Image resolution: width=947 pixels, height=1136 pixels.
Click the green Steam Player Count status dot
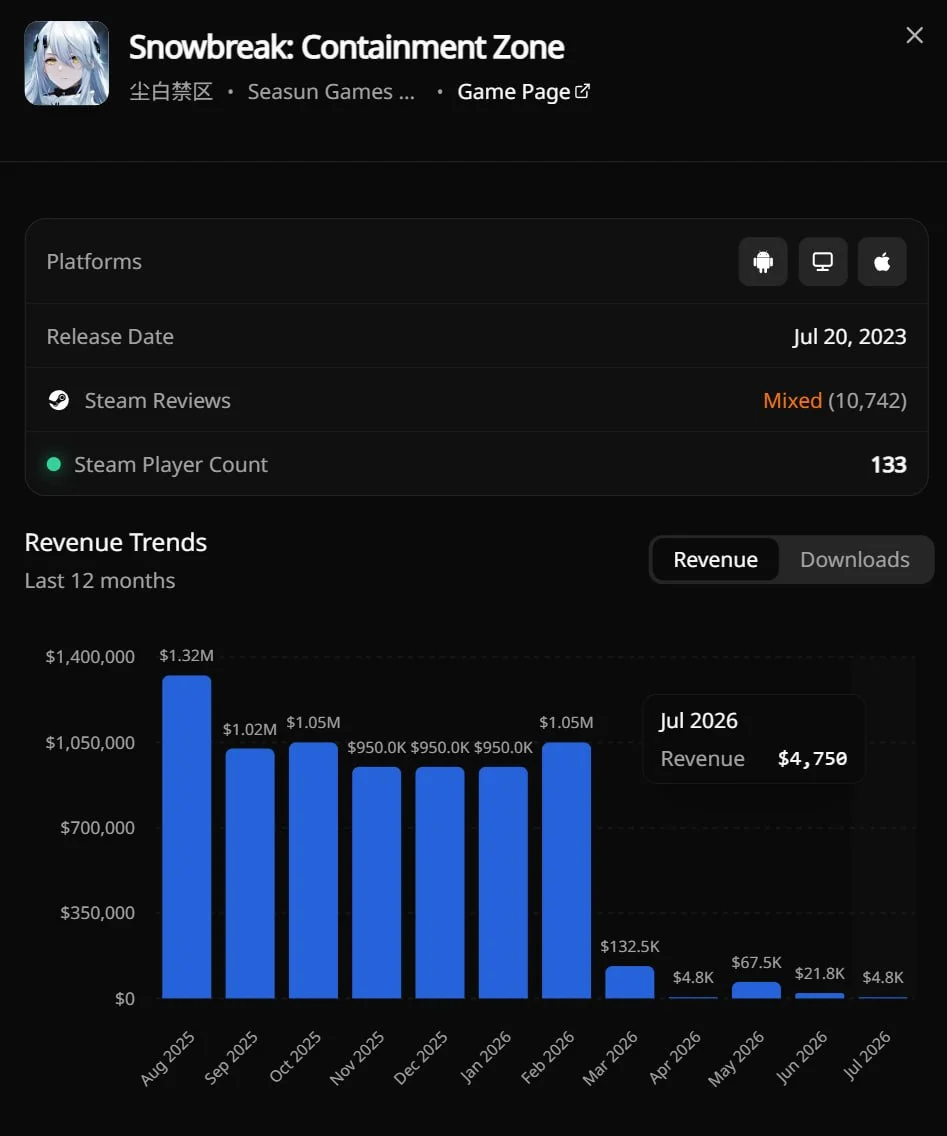point(54,464)
